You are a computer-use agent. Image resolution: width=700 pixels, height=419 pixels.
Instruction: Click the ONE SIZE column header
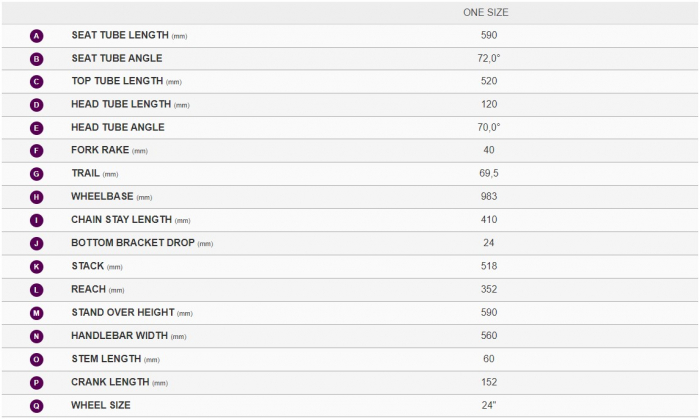click(486, 12)
